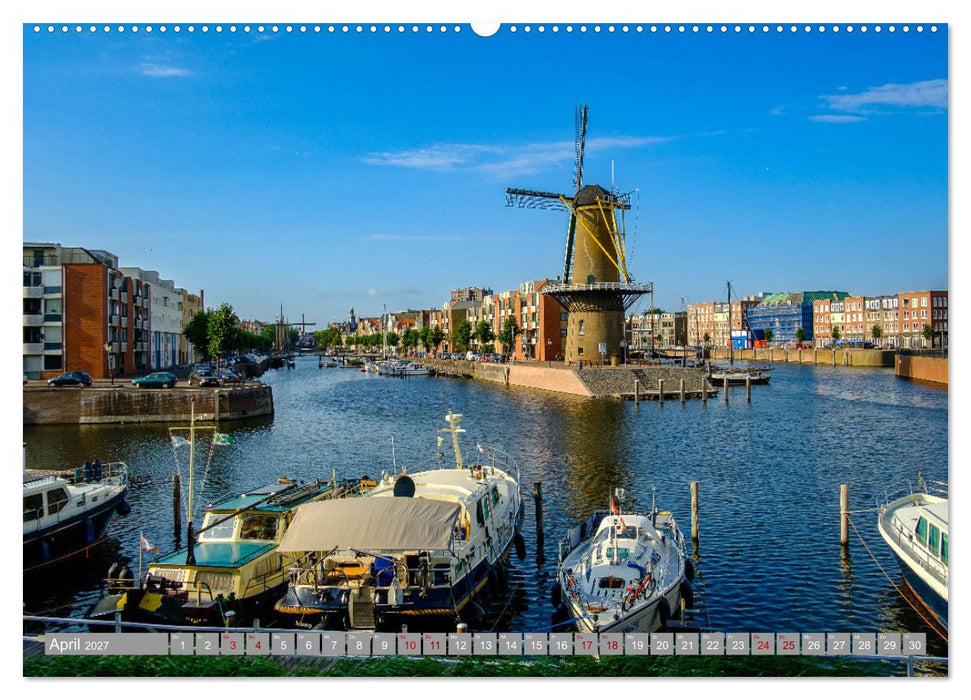Pick the red-highlighted date 4

[258, 644]
